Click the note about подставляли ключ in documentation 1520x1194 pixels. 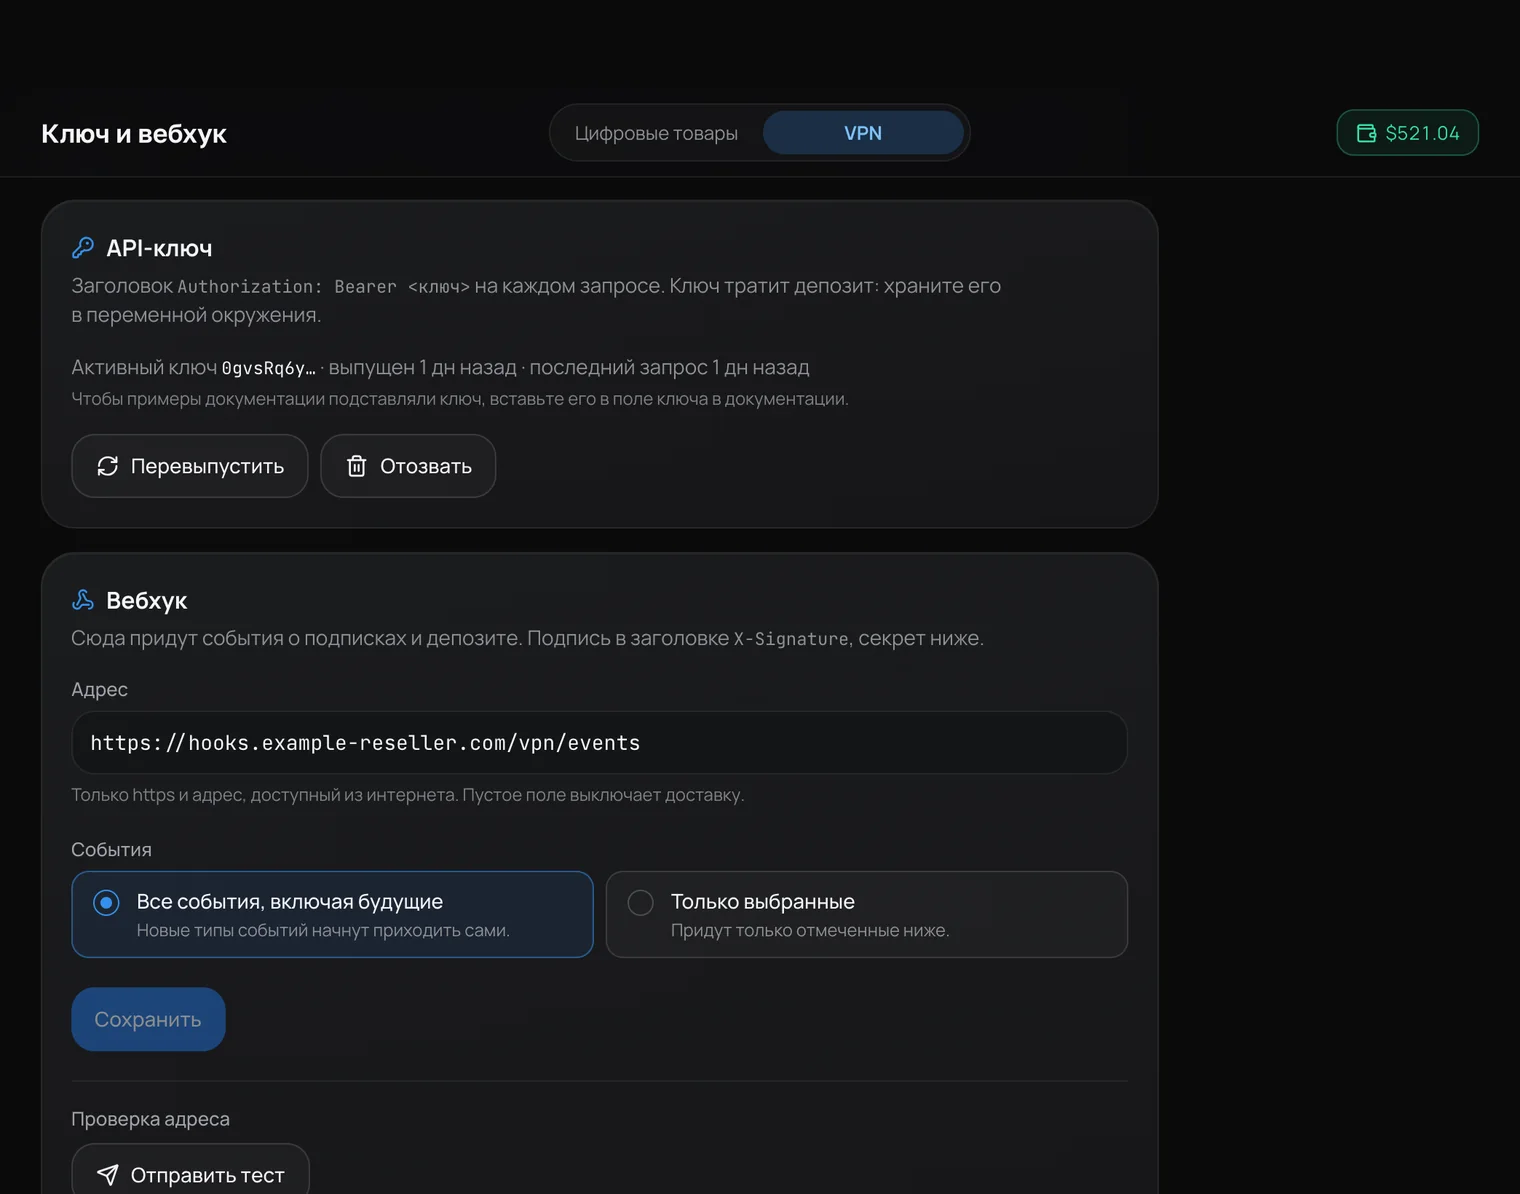pos(460,399)
